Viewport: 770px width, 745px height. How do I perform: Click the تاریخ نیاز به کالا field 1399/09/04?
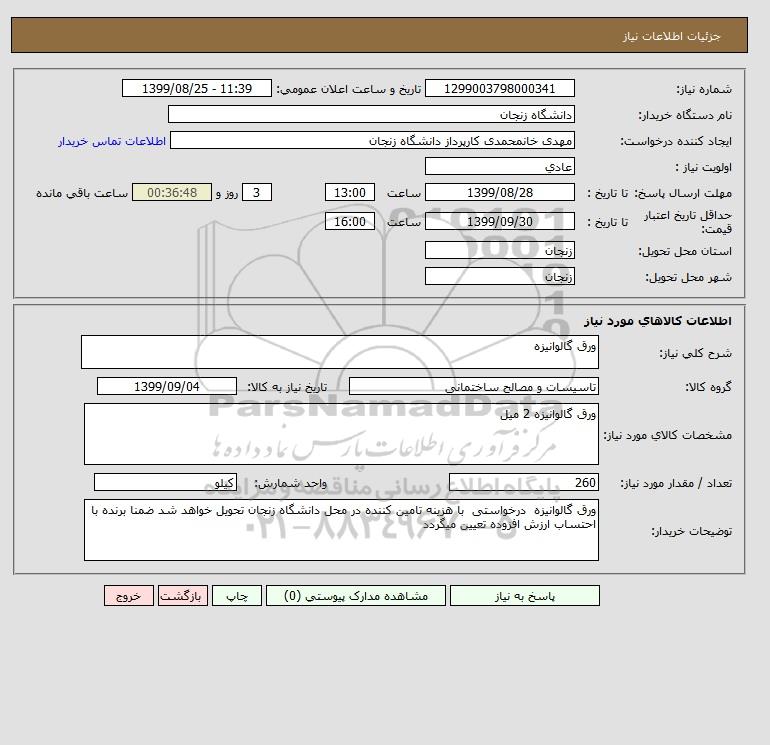point(167,386)
